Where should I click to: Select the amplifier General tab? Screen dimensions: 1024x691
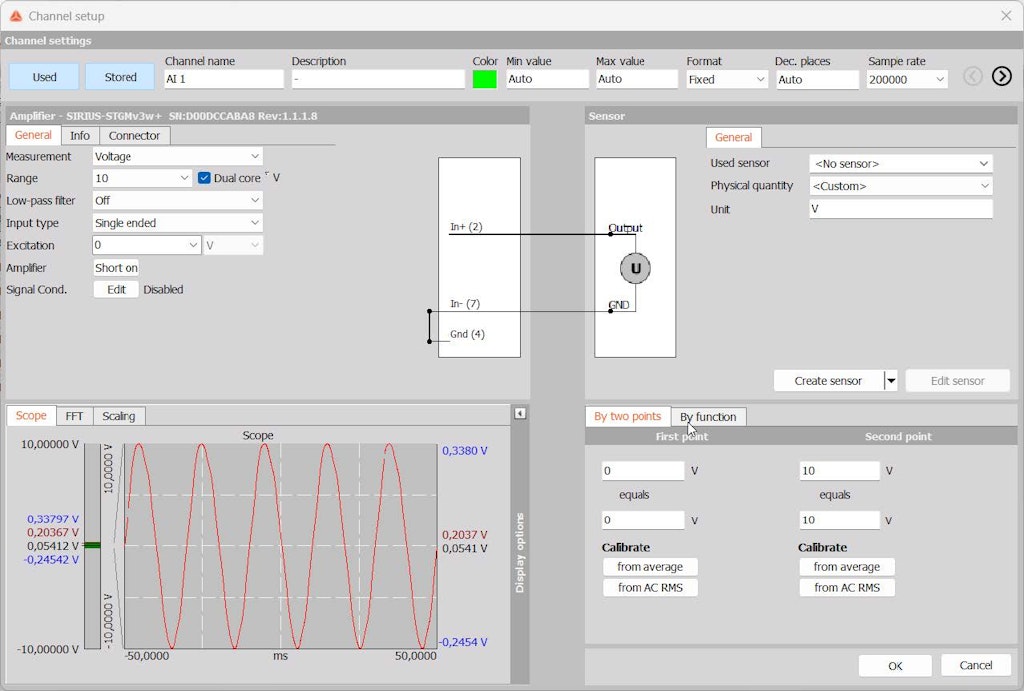(x=33, y=135)
